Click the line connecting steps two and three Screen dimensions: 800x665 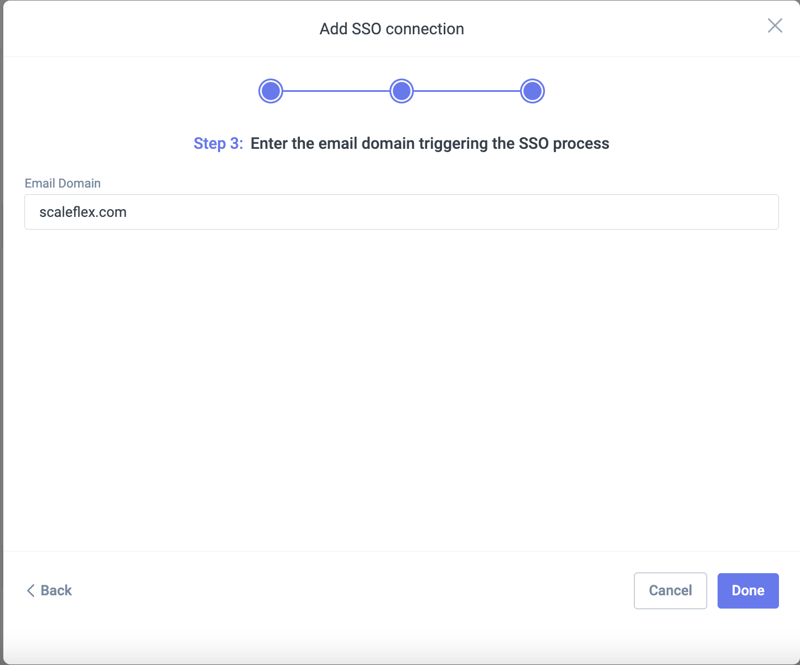(x=467, y=91)
